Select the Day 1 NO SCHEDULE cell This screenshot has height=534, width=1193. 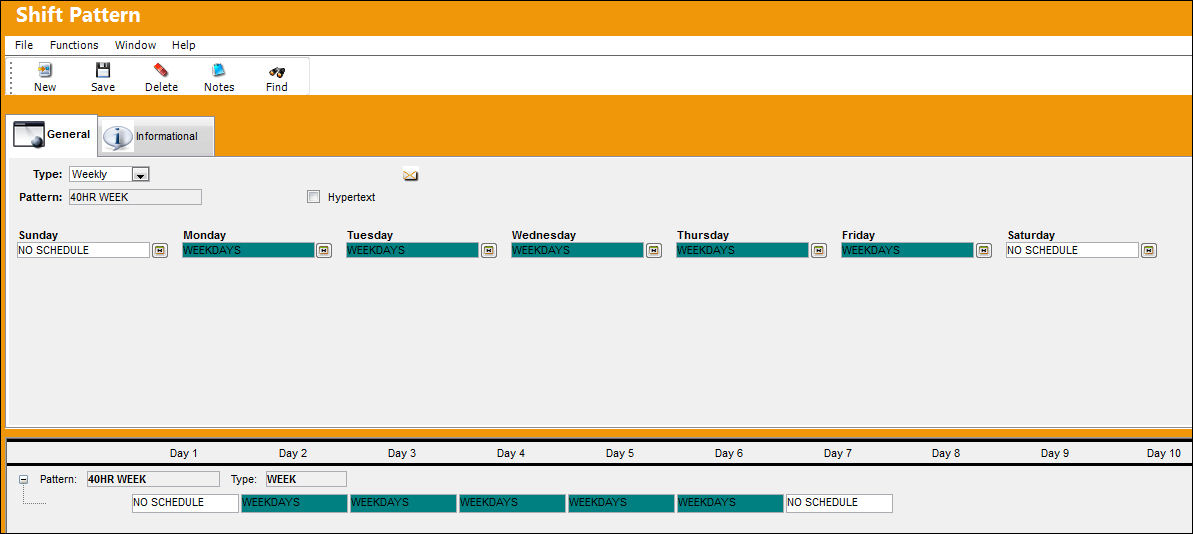click(185, 503)
